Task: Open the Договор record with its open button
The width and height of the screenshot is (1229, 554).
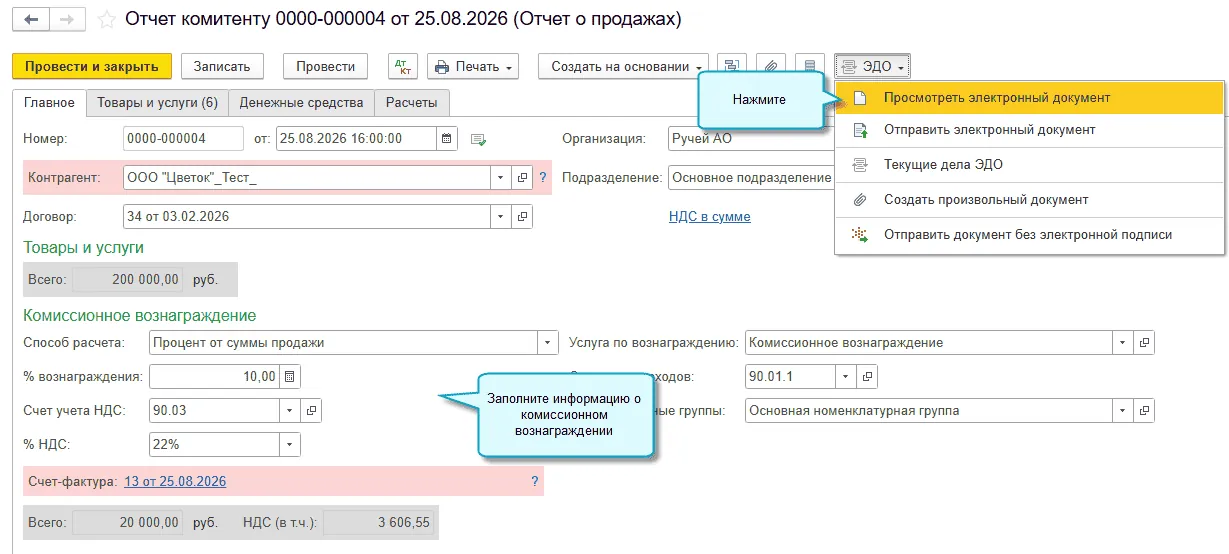Action: pyautogui.click(x=523, y=216)
